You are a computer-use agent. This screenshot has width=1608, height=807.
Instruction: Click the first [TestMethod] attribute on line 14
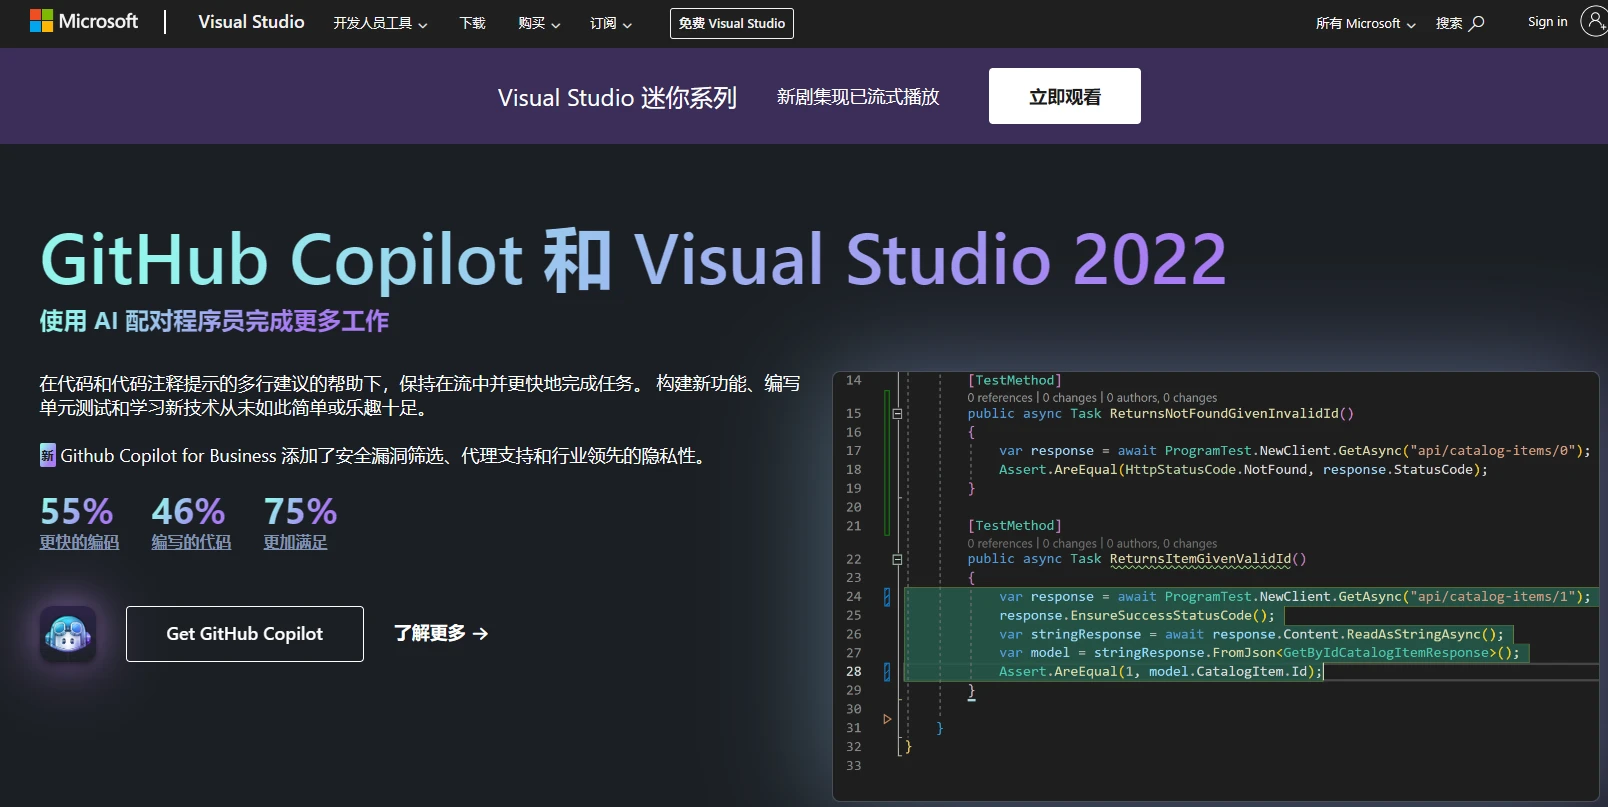coord(1014,380)
